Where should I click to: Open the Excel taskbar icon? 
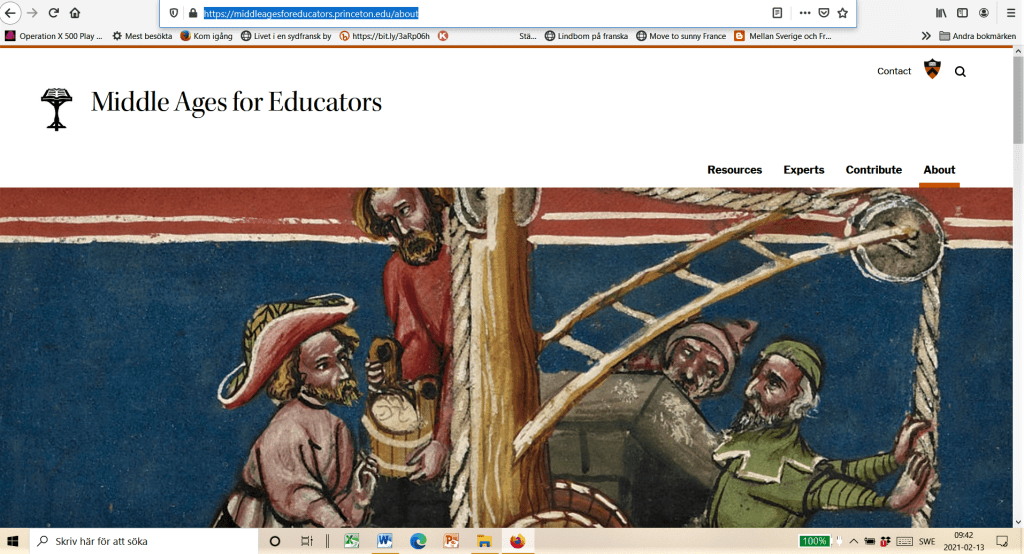352,541
